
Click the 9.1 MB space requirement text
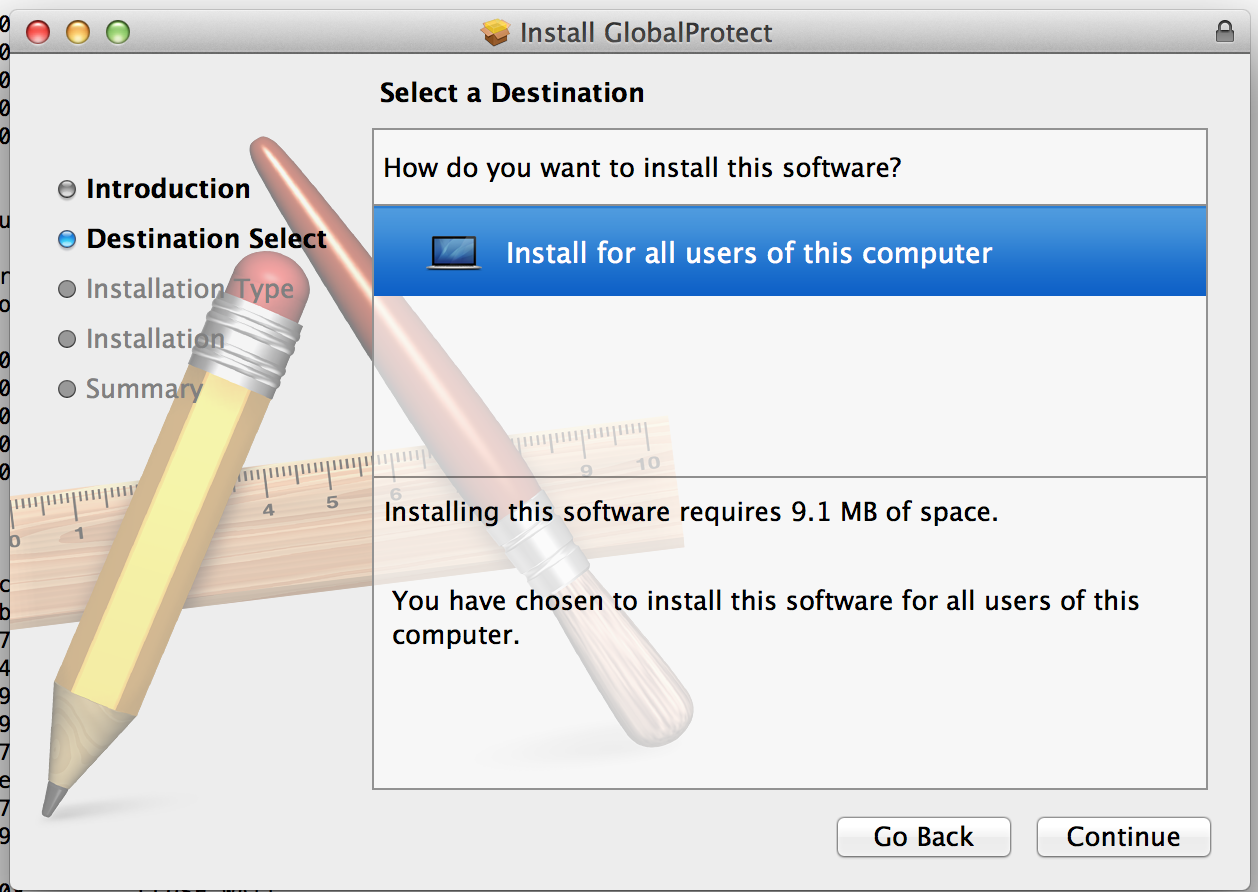691,513
